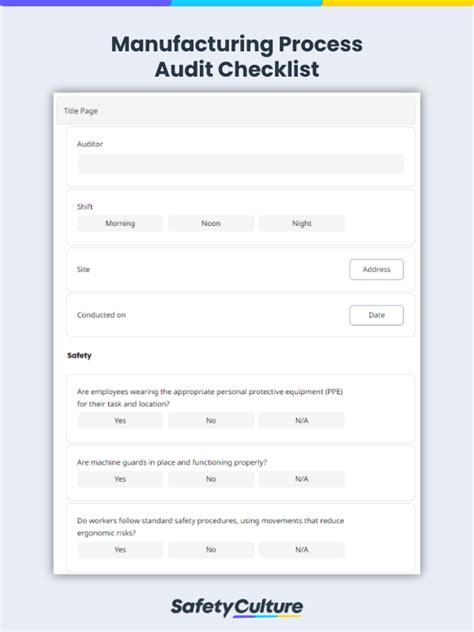Answer Yes for machine guards question

(x=120, y=479)
